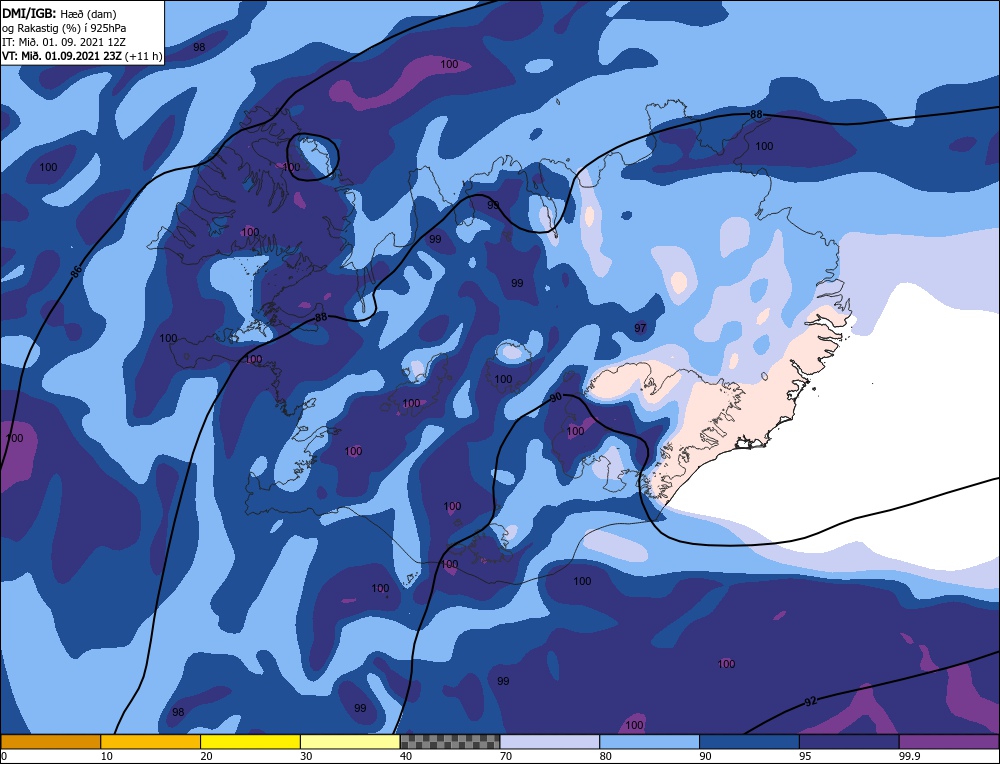Select the '80' legend tick label
This screenshot has width=1000, height=764.
(605, 756)
